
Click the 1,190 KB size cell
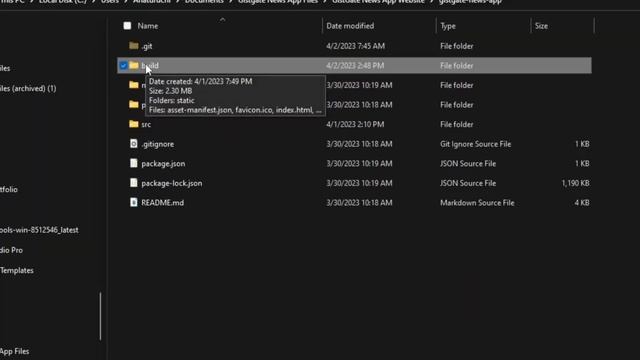(576, 183)
